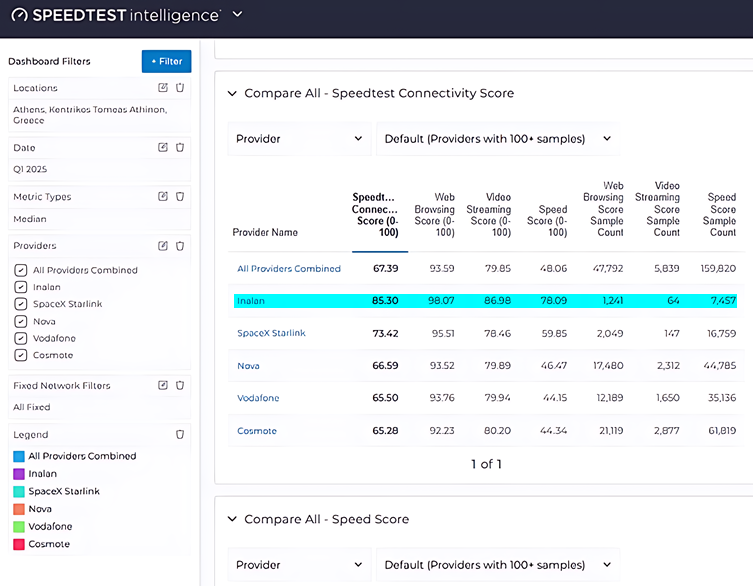Click the Cosmote legend color swatch
753x586 pixels.
click(x=19, y=544)
